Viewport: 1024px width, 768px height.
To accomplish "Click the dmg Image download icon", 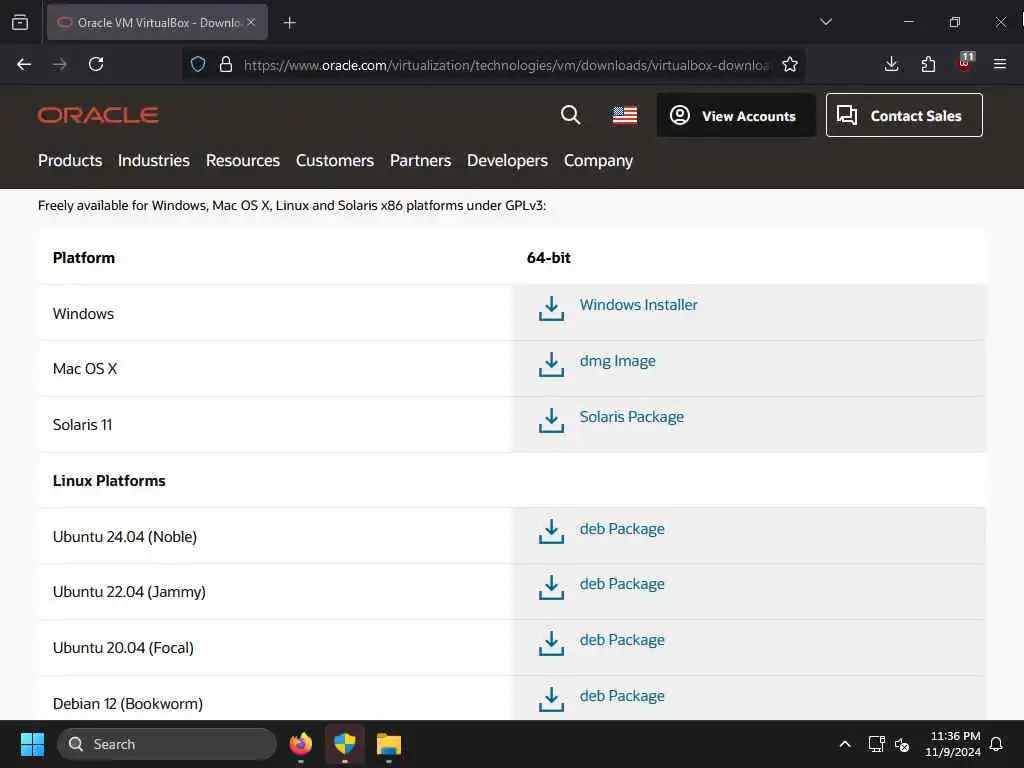I will (551, 364).
